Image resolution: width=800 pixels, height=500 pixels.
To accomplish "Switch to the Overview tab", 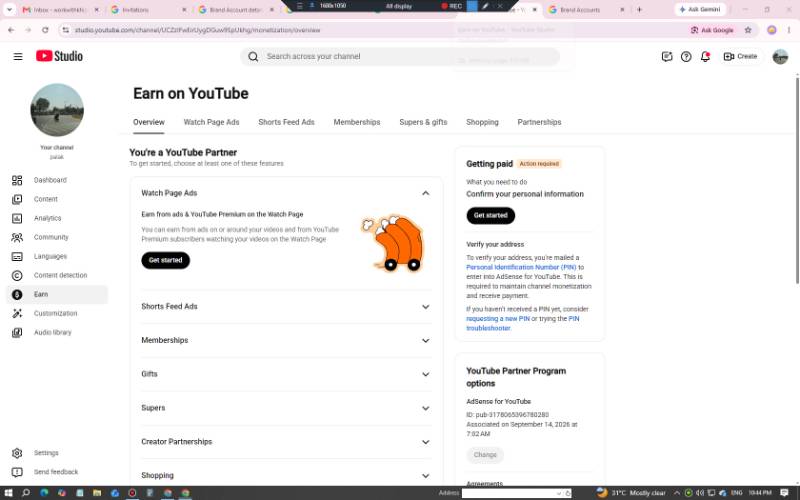I will (x=149, y=122).
